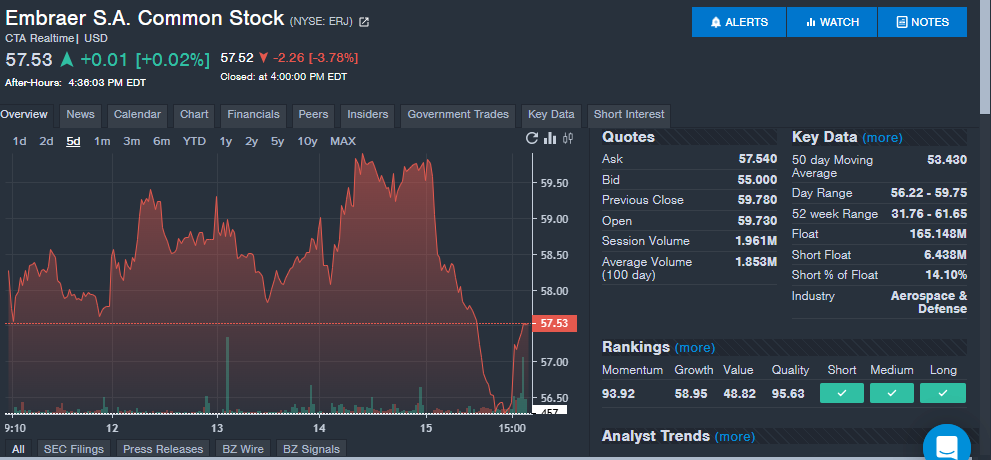Select the YTD chart range
This screenshot has height=460, width=991.
[194, 142]
